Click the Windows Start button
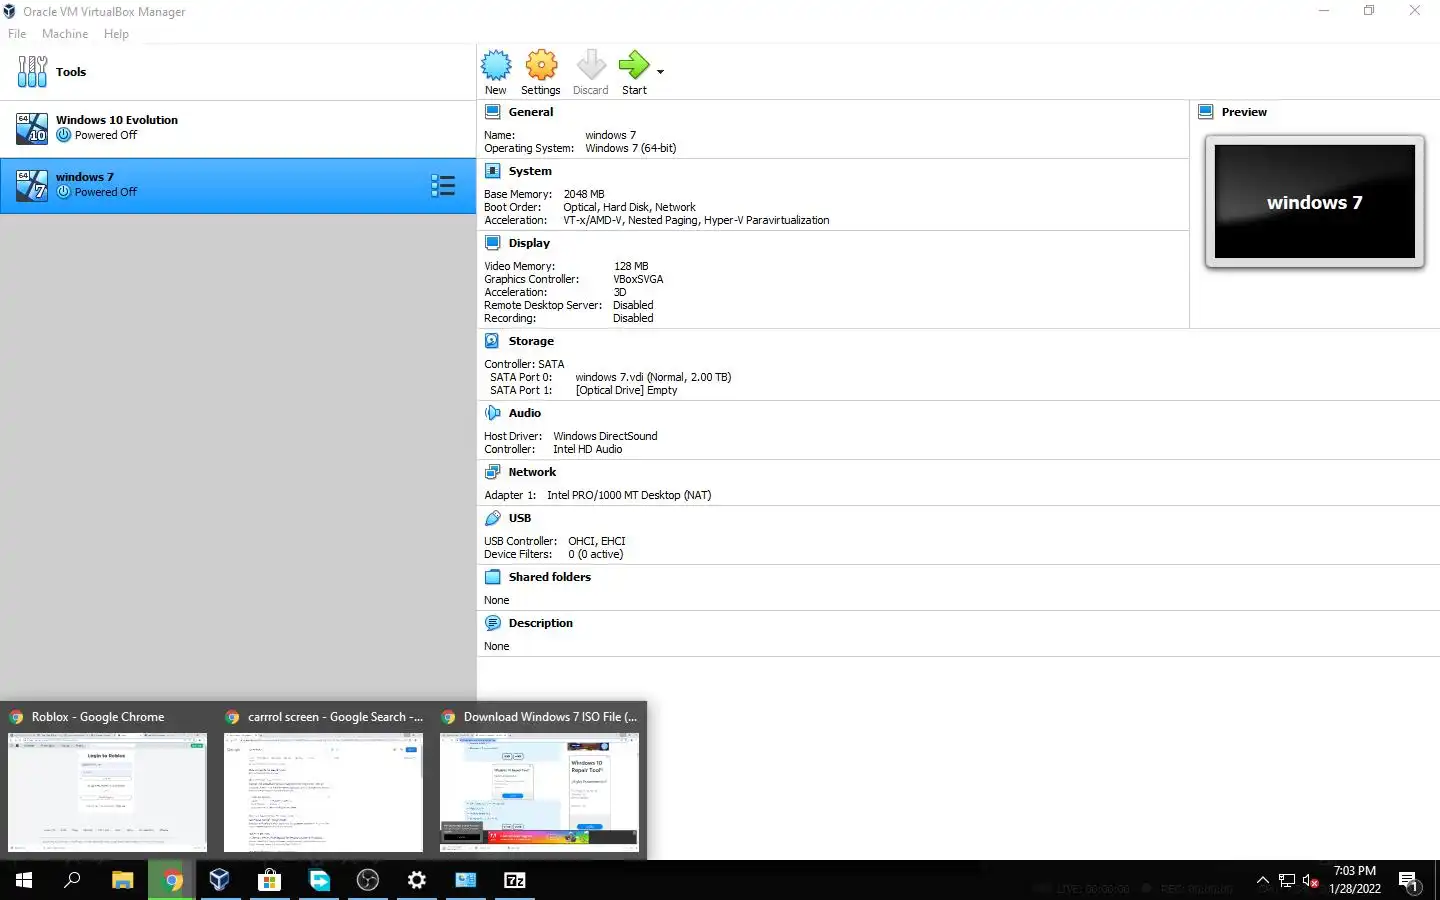 pos(24,880)
